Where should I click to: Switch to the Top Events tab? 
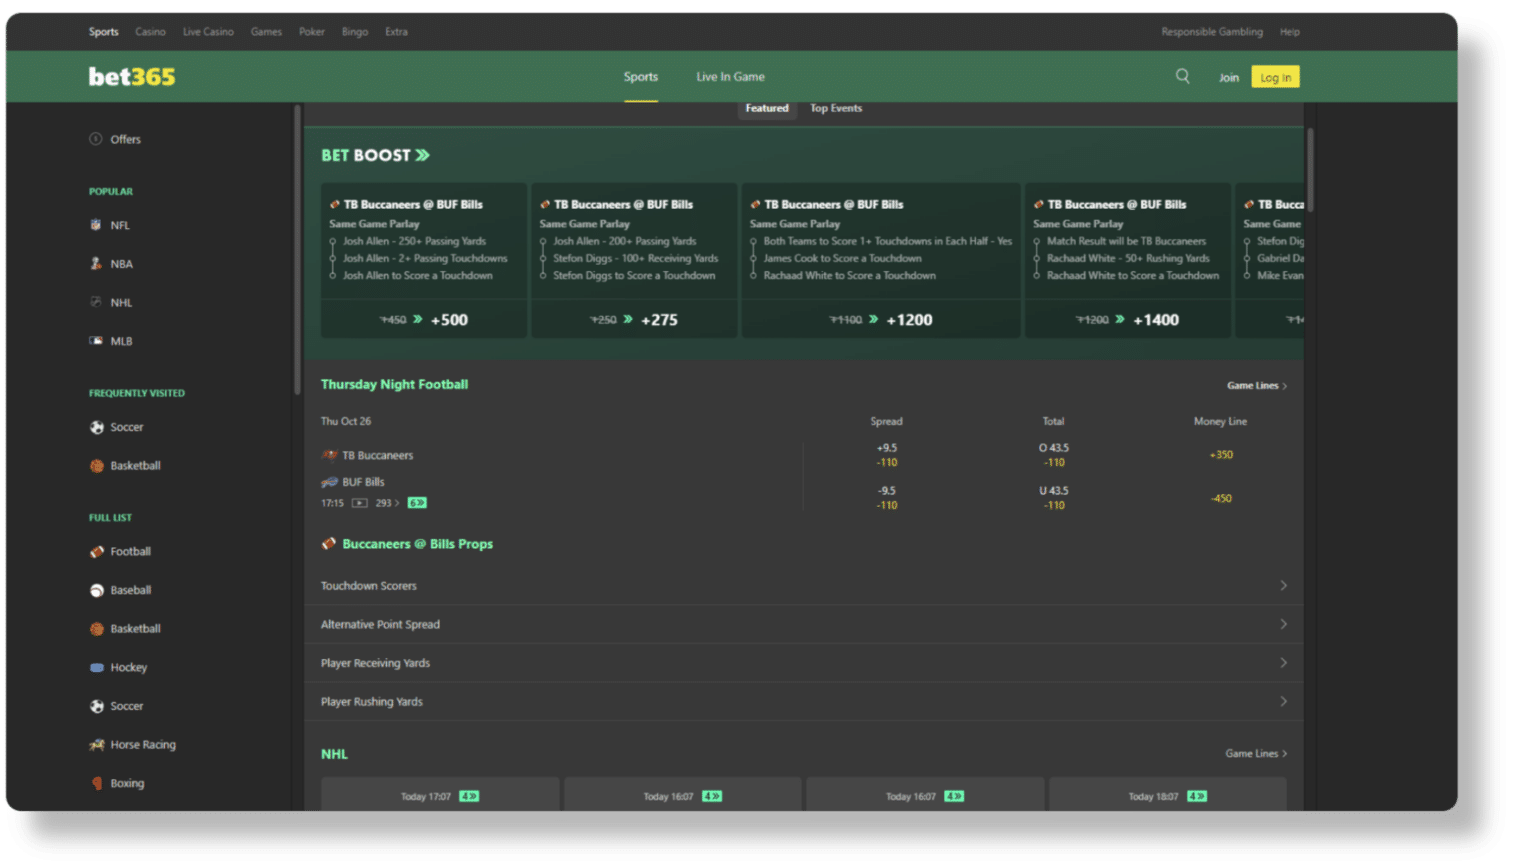point(835,108)
